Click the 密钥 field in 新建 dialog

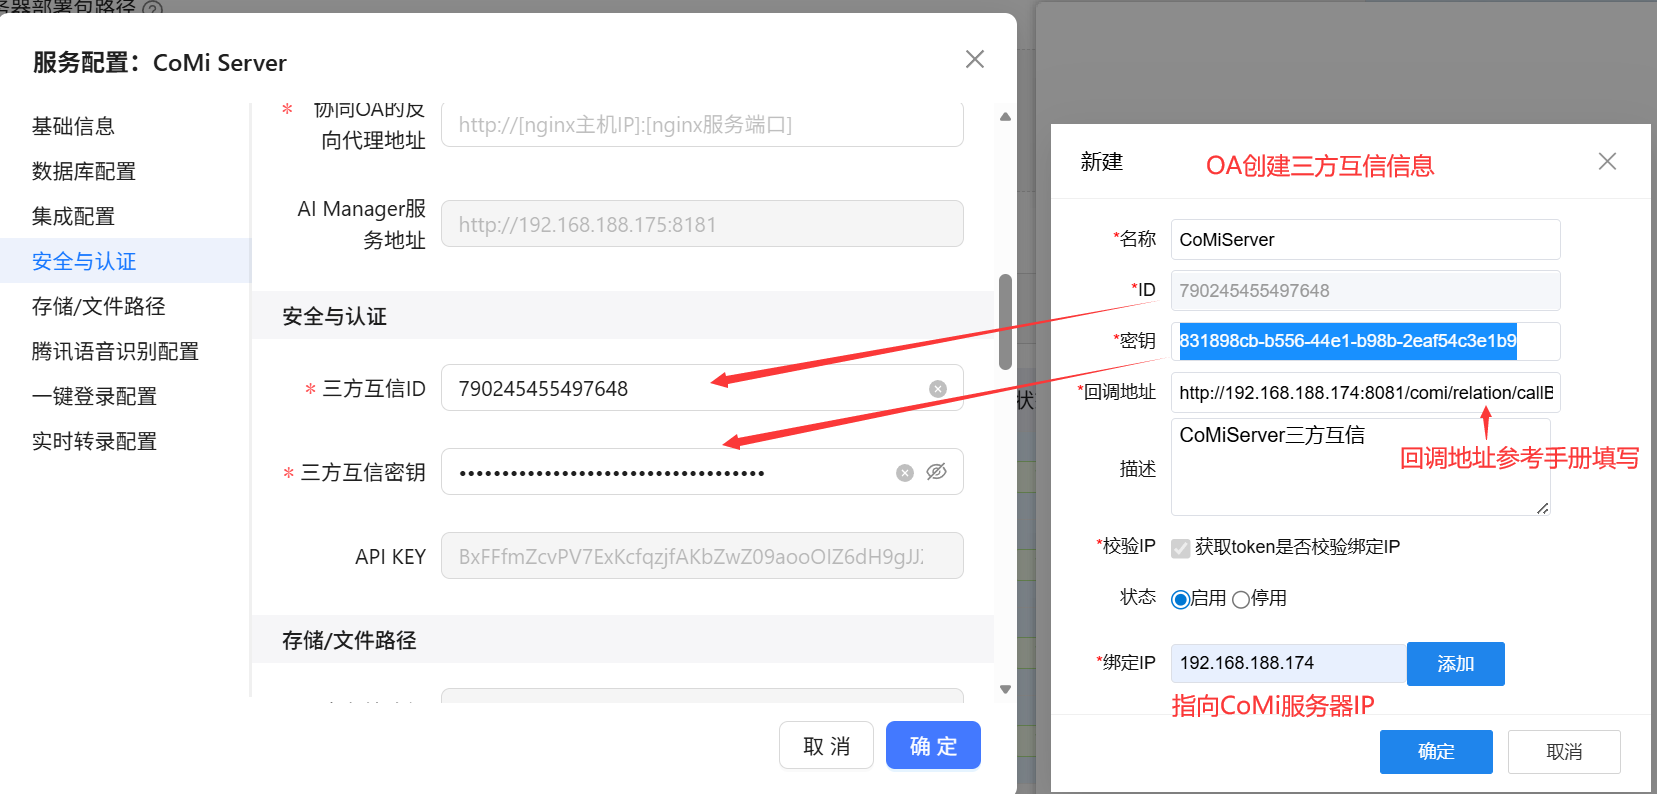coord(1365,341)
